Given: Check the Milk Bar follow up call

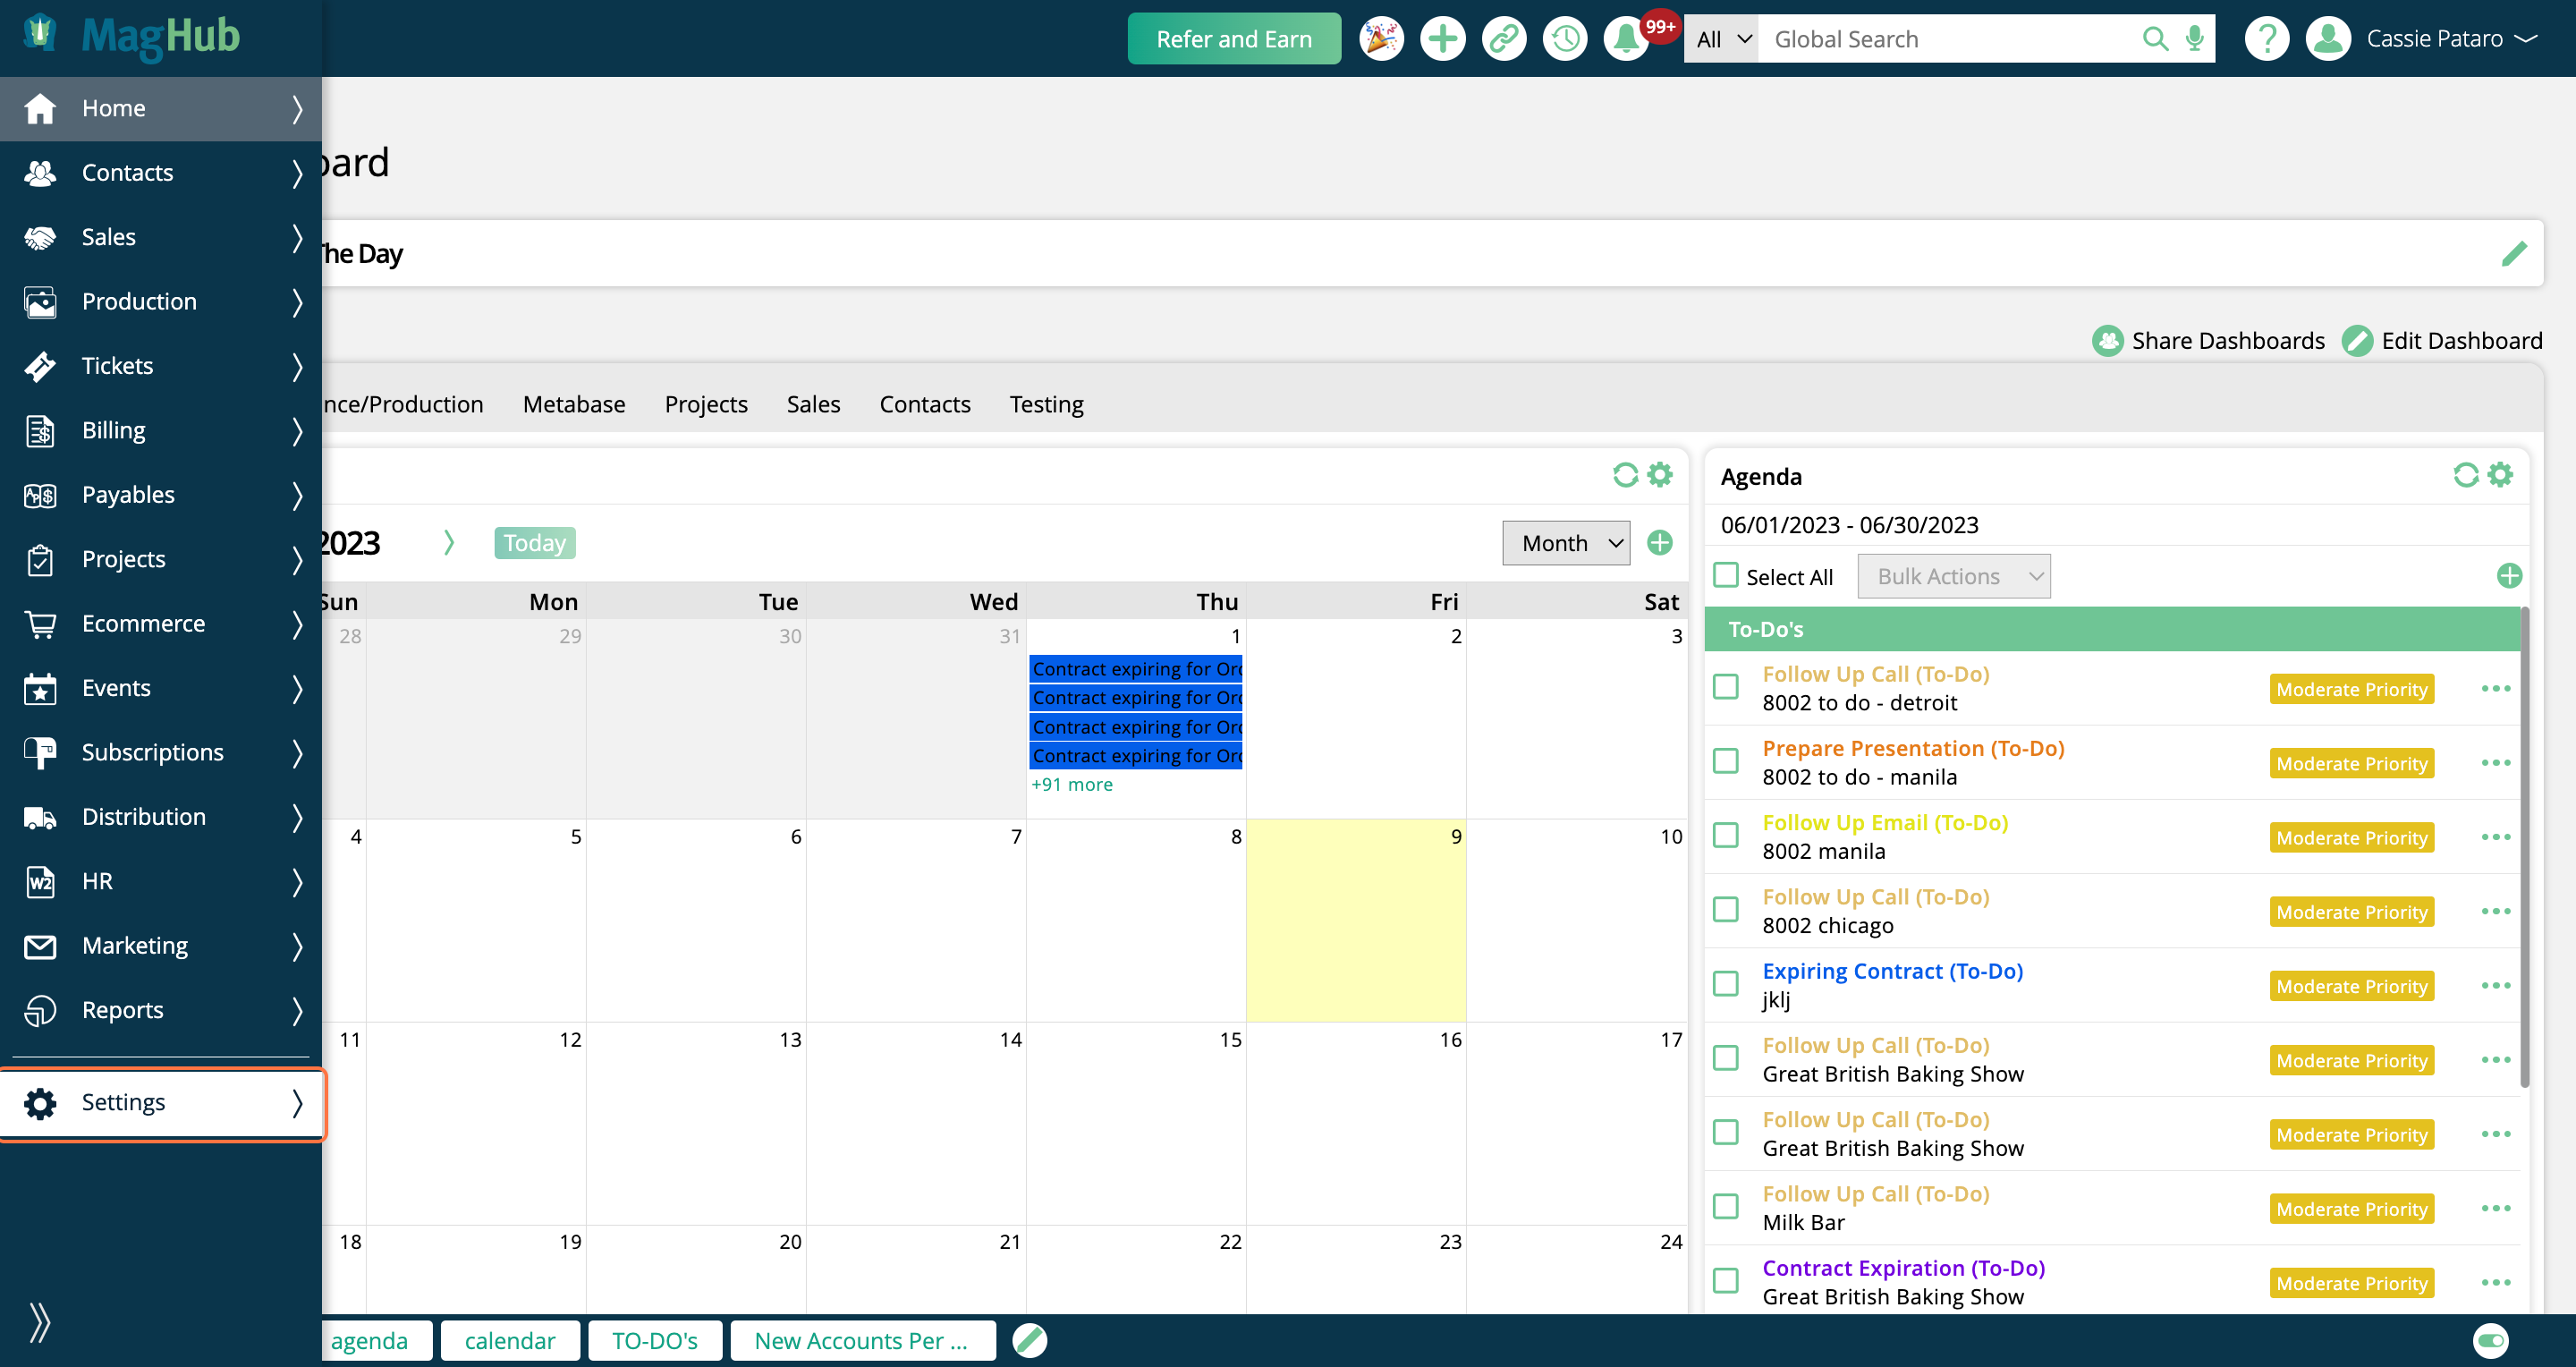Looking at the screenshot, I should click(x=1725, y=1207).
